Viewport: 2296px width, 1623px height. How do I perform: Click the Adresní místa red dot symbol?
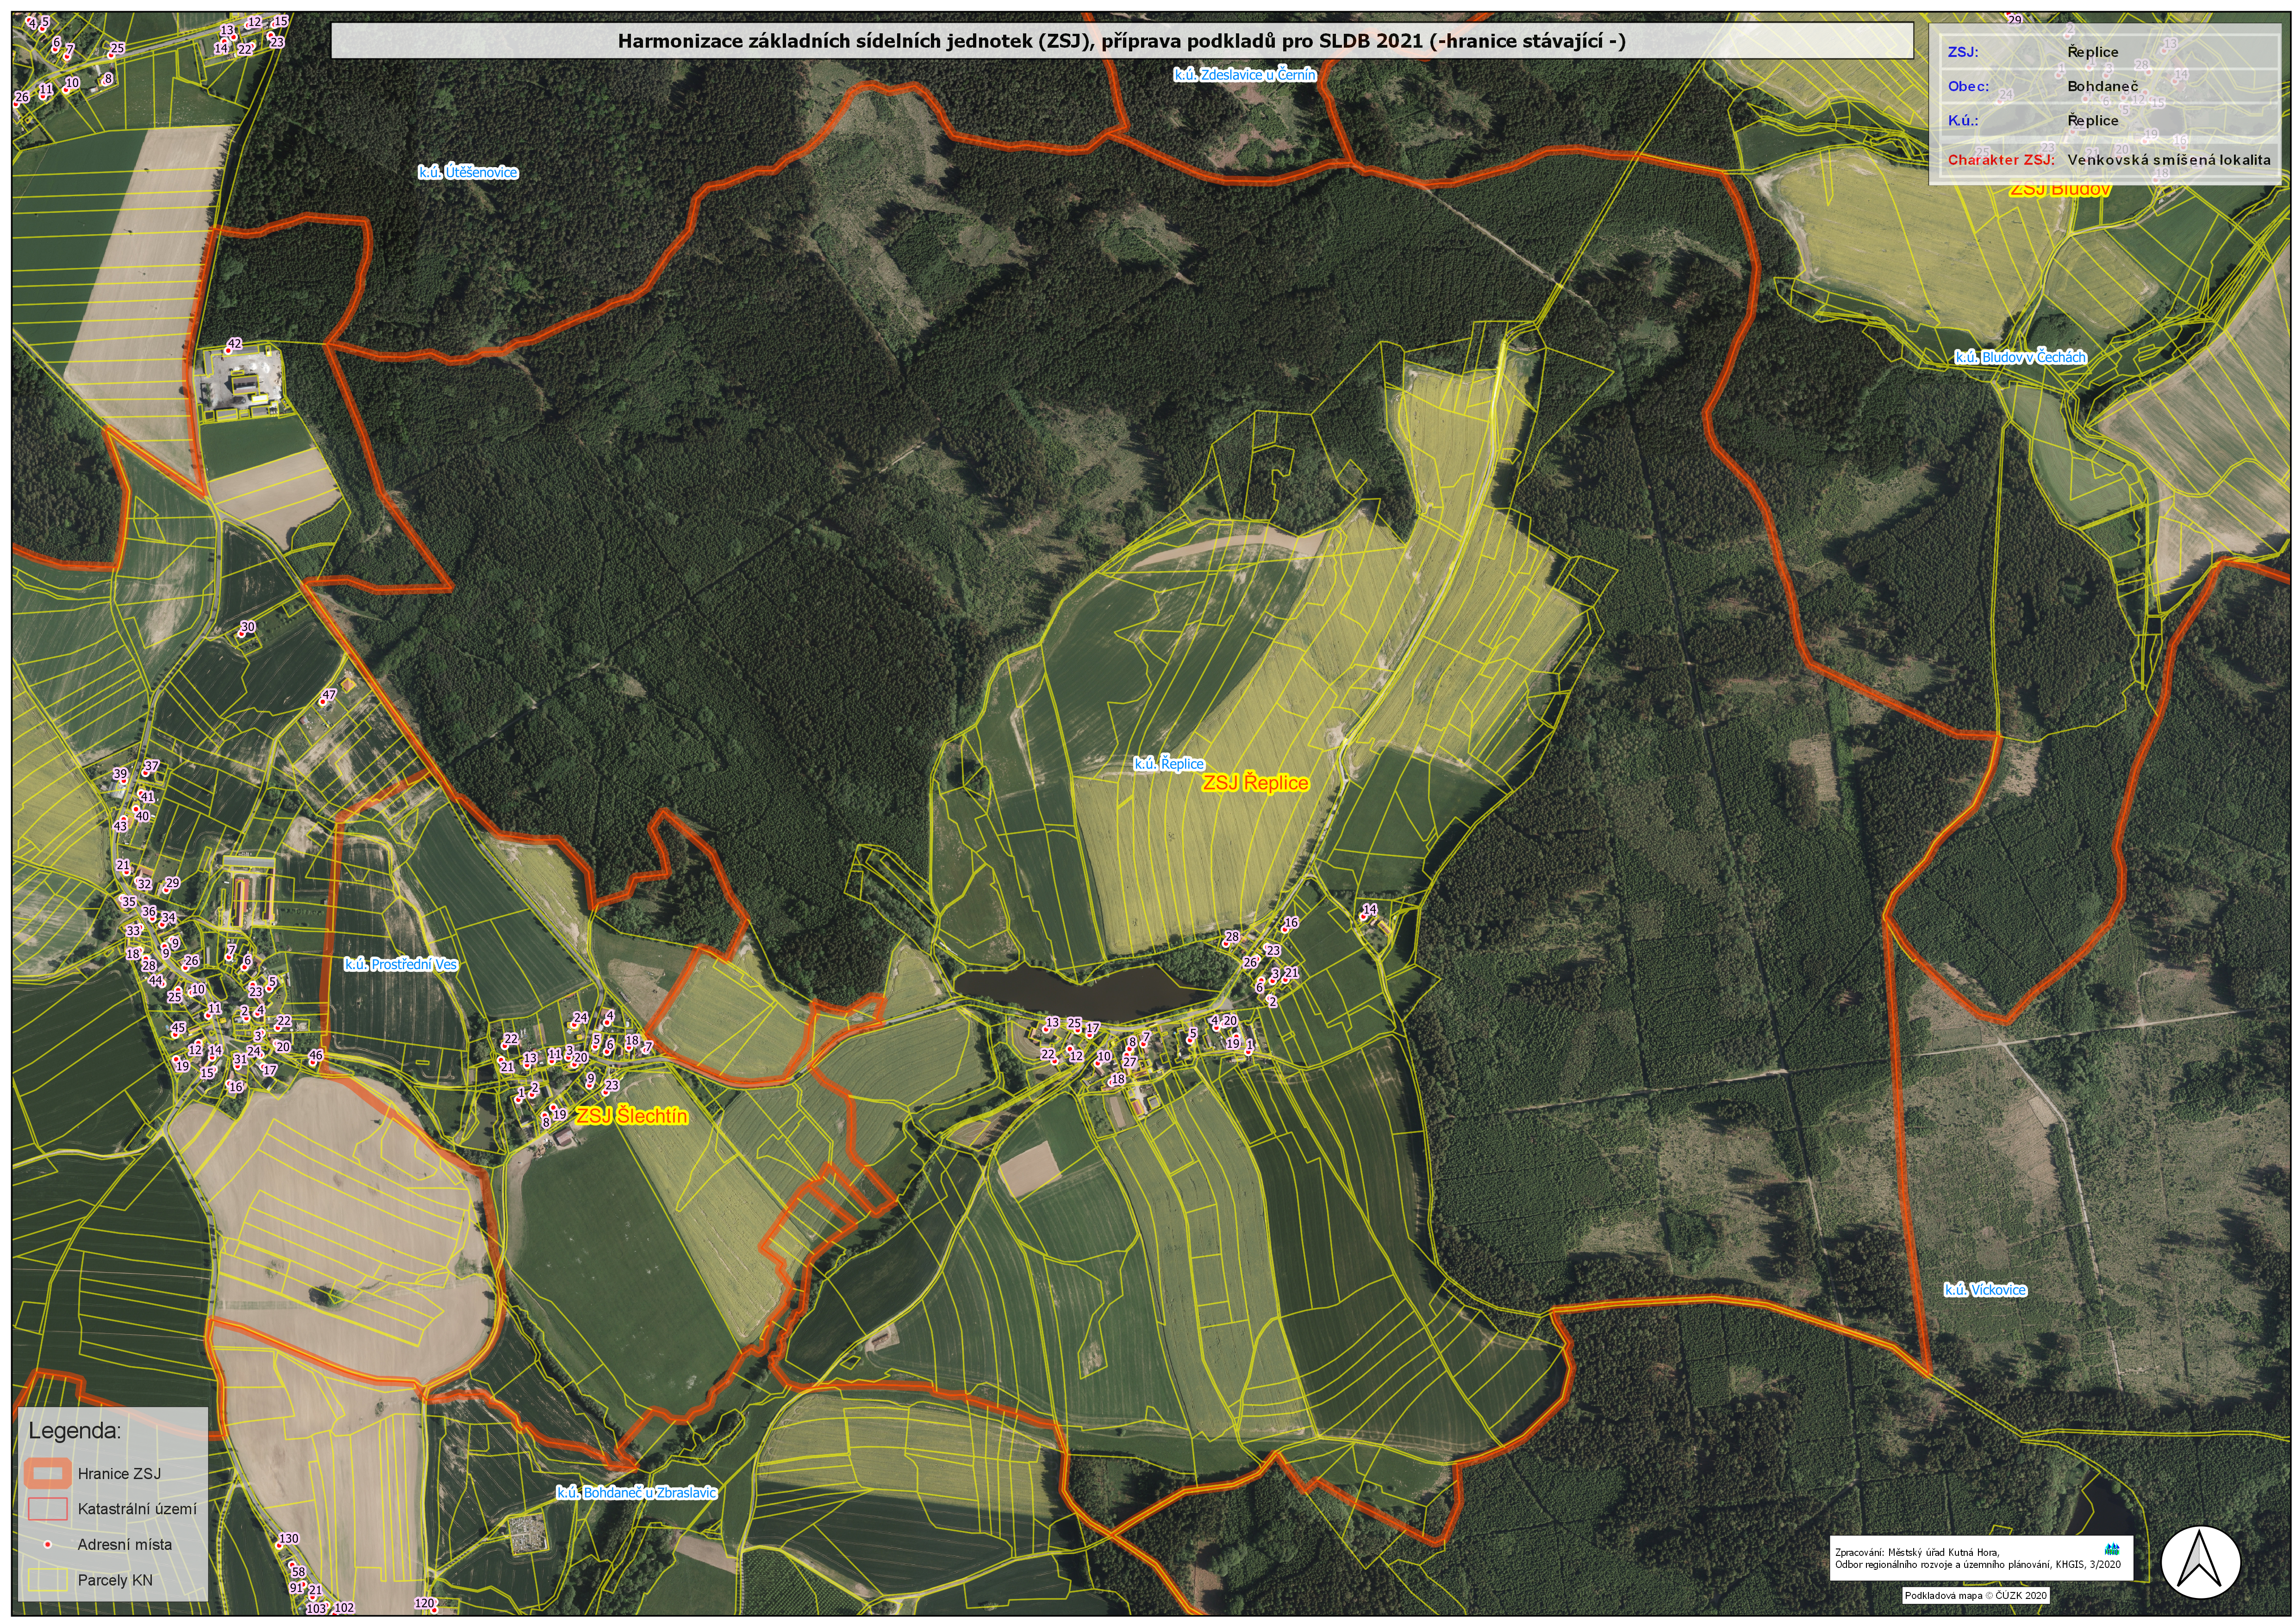click(x=47, y=1545)
